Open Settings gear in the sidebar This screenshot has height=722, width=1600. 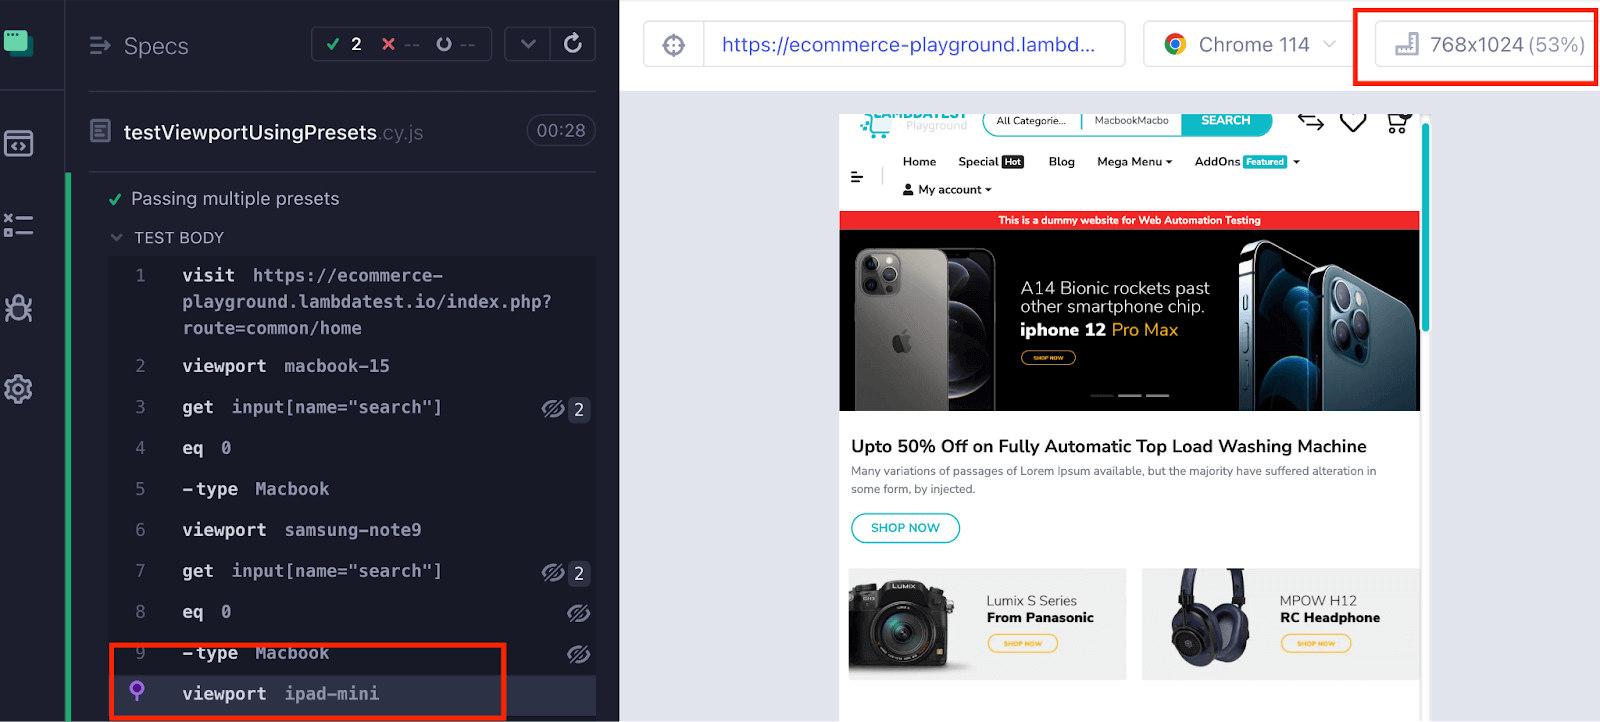pyautogui.click(x=18, y=389)
